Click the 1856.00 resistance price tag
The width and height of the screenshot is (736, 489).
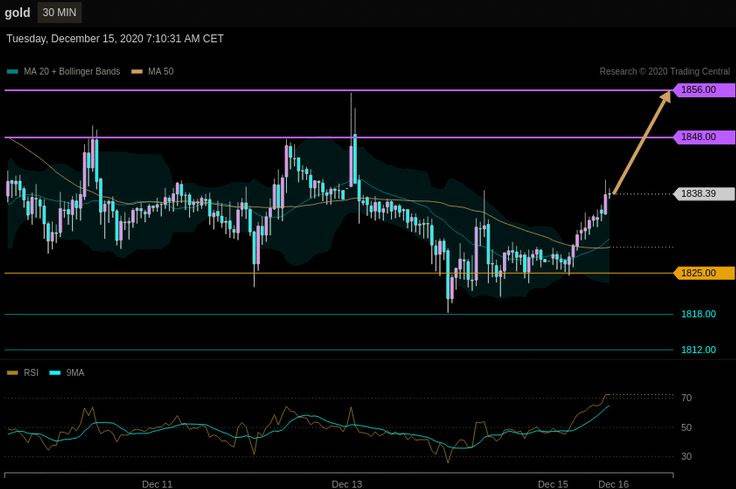704,90
